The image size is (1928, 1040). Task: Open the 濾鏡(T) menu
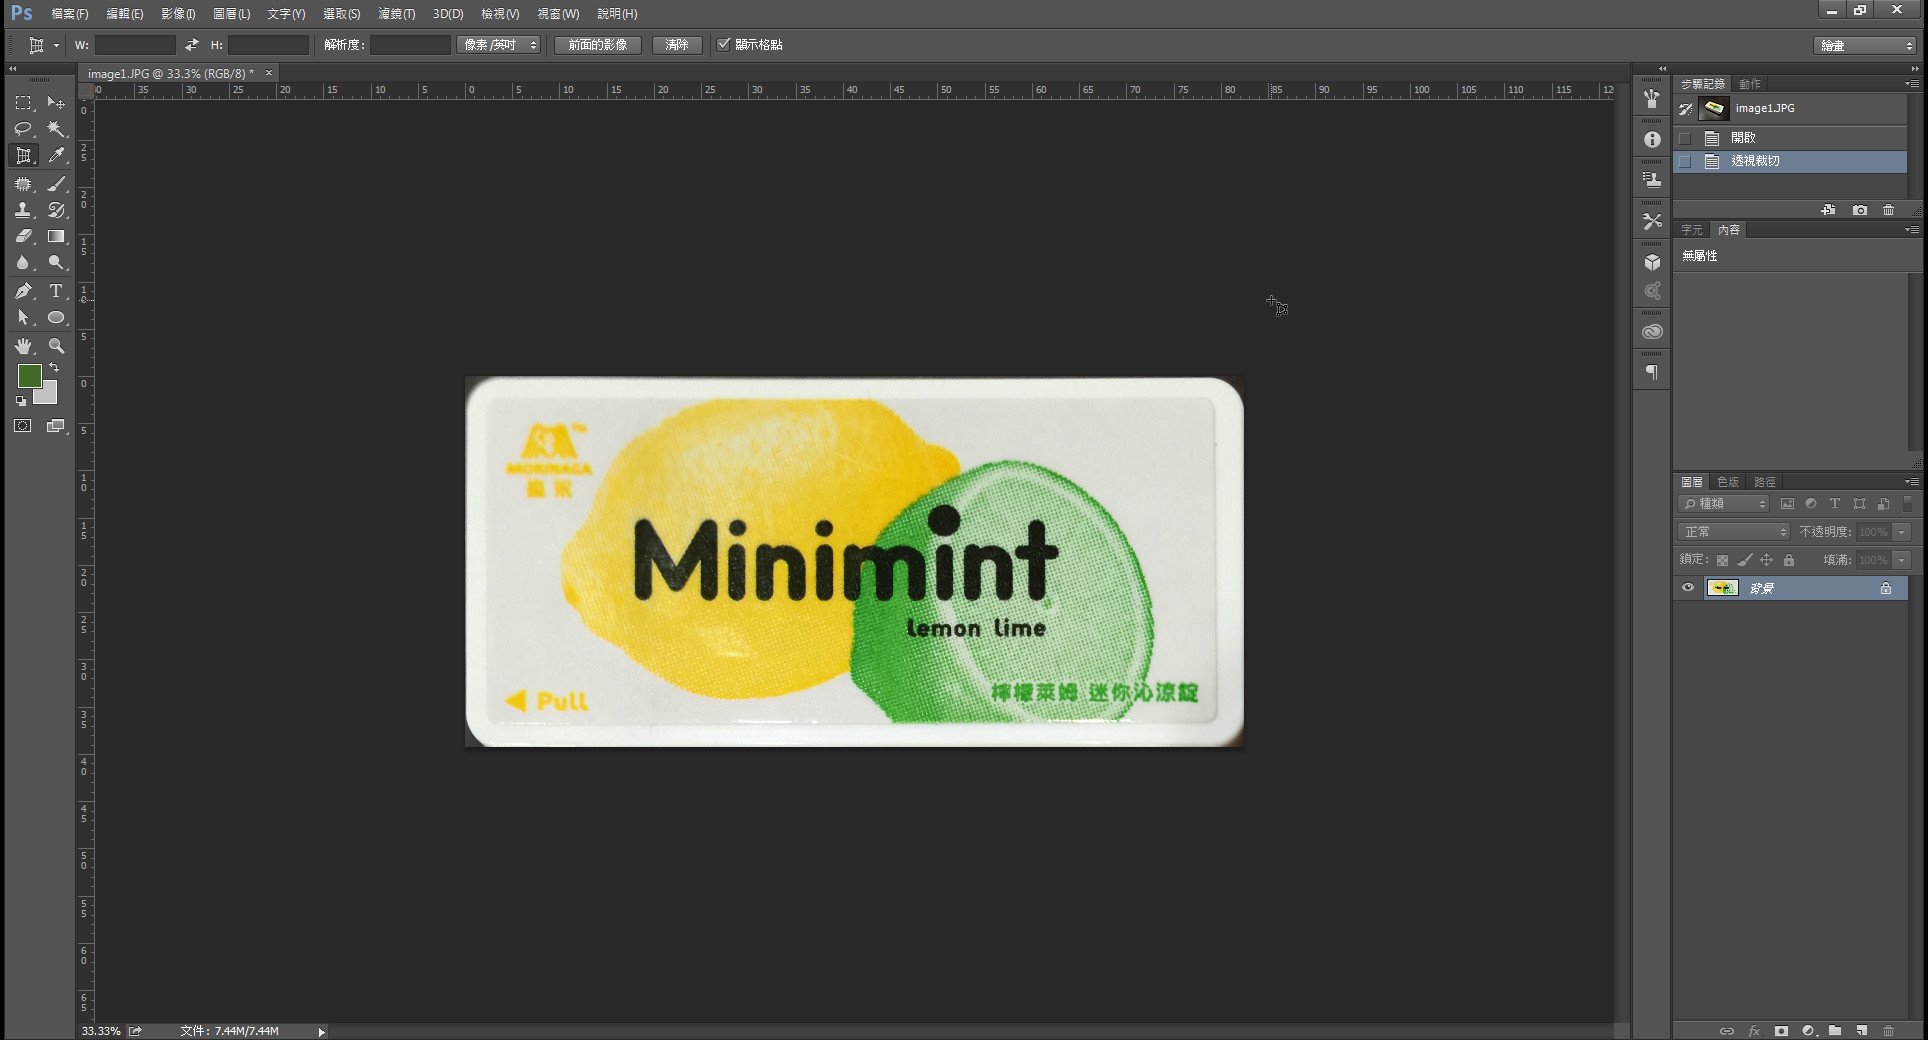click(x=396, y=14)
